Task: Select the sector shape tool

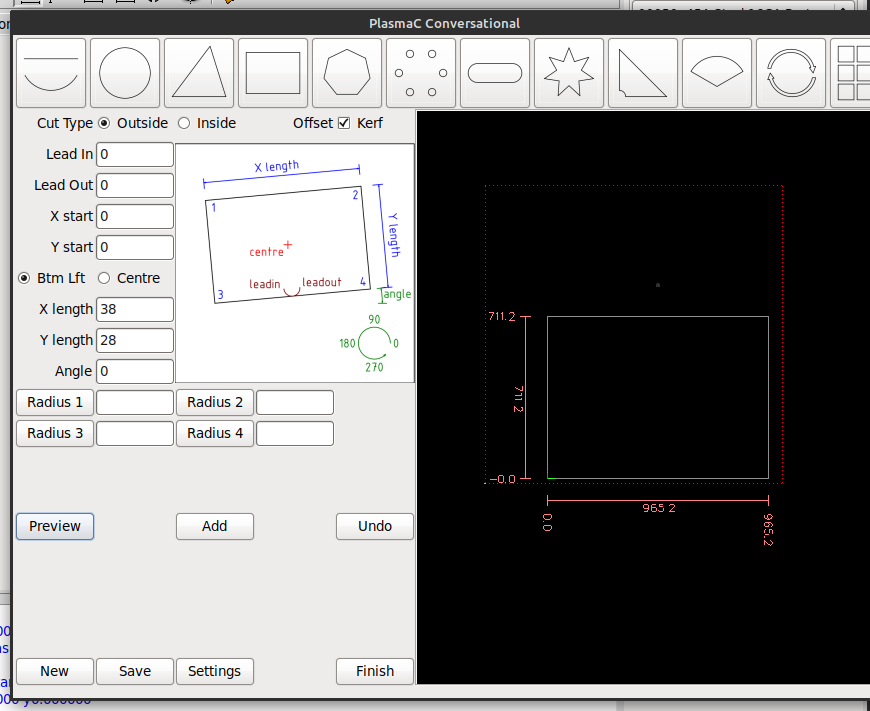Action: pyautogui.click(x=717, y=73)
